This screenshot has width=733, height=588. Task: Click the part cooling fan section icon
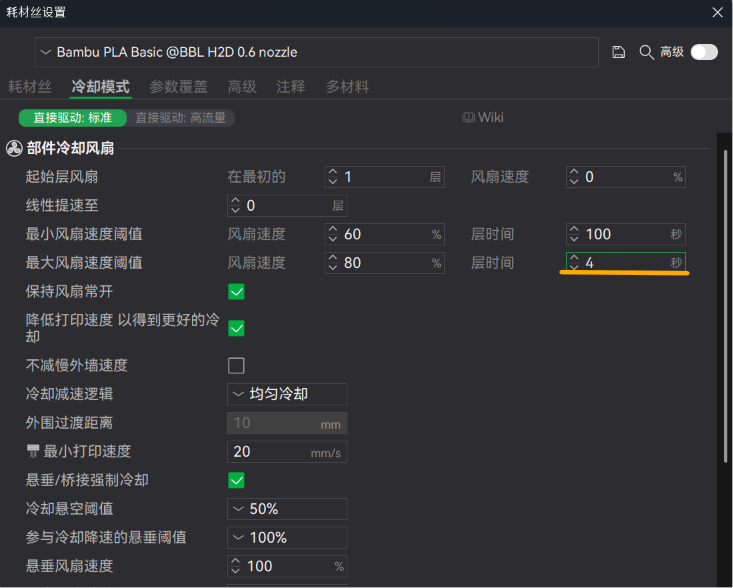[14, 149]
